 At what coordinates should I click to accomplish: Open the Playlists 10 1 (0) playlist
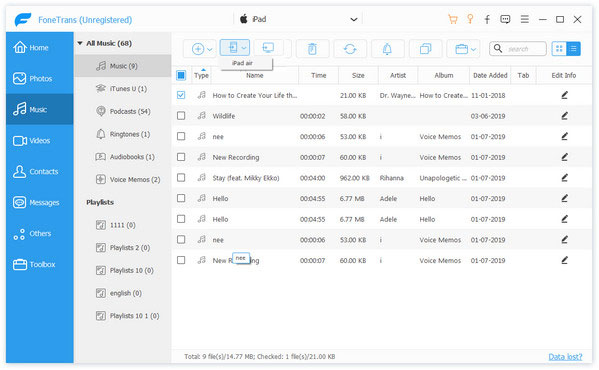[123, 316]
